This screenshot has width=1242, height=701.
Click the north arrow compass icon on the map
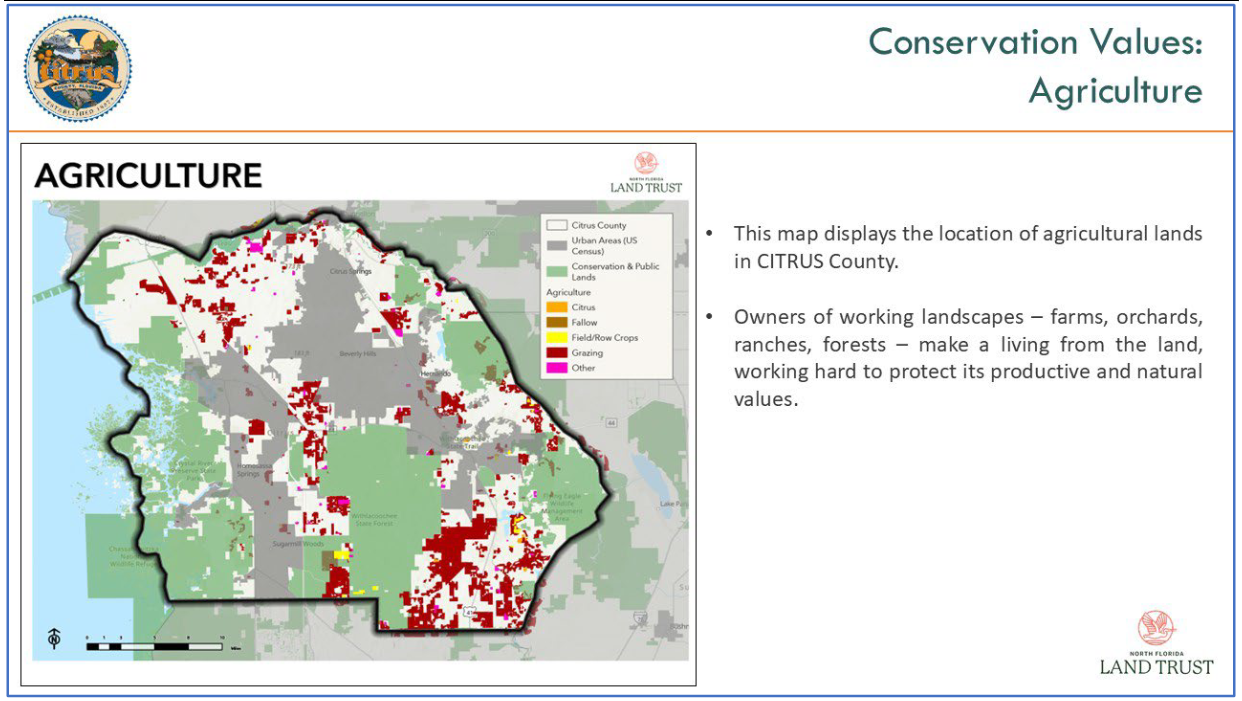tap(53, 639)
